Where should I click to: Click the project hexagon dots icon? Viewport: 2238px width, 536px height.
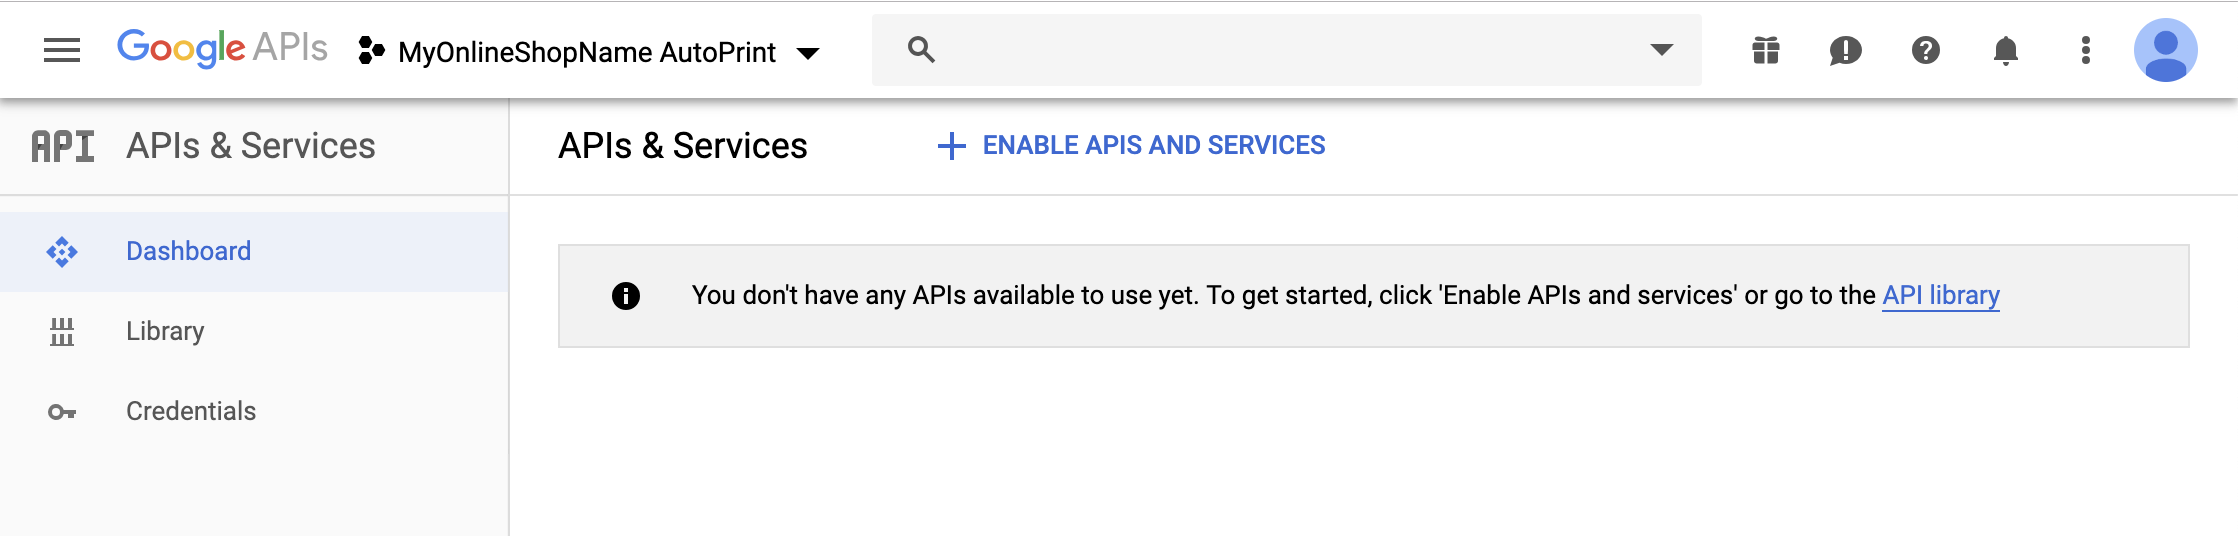coord(371,50)
